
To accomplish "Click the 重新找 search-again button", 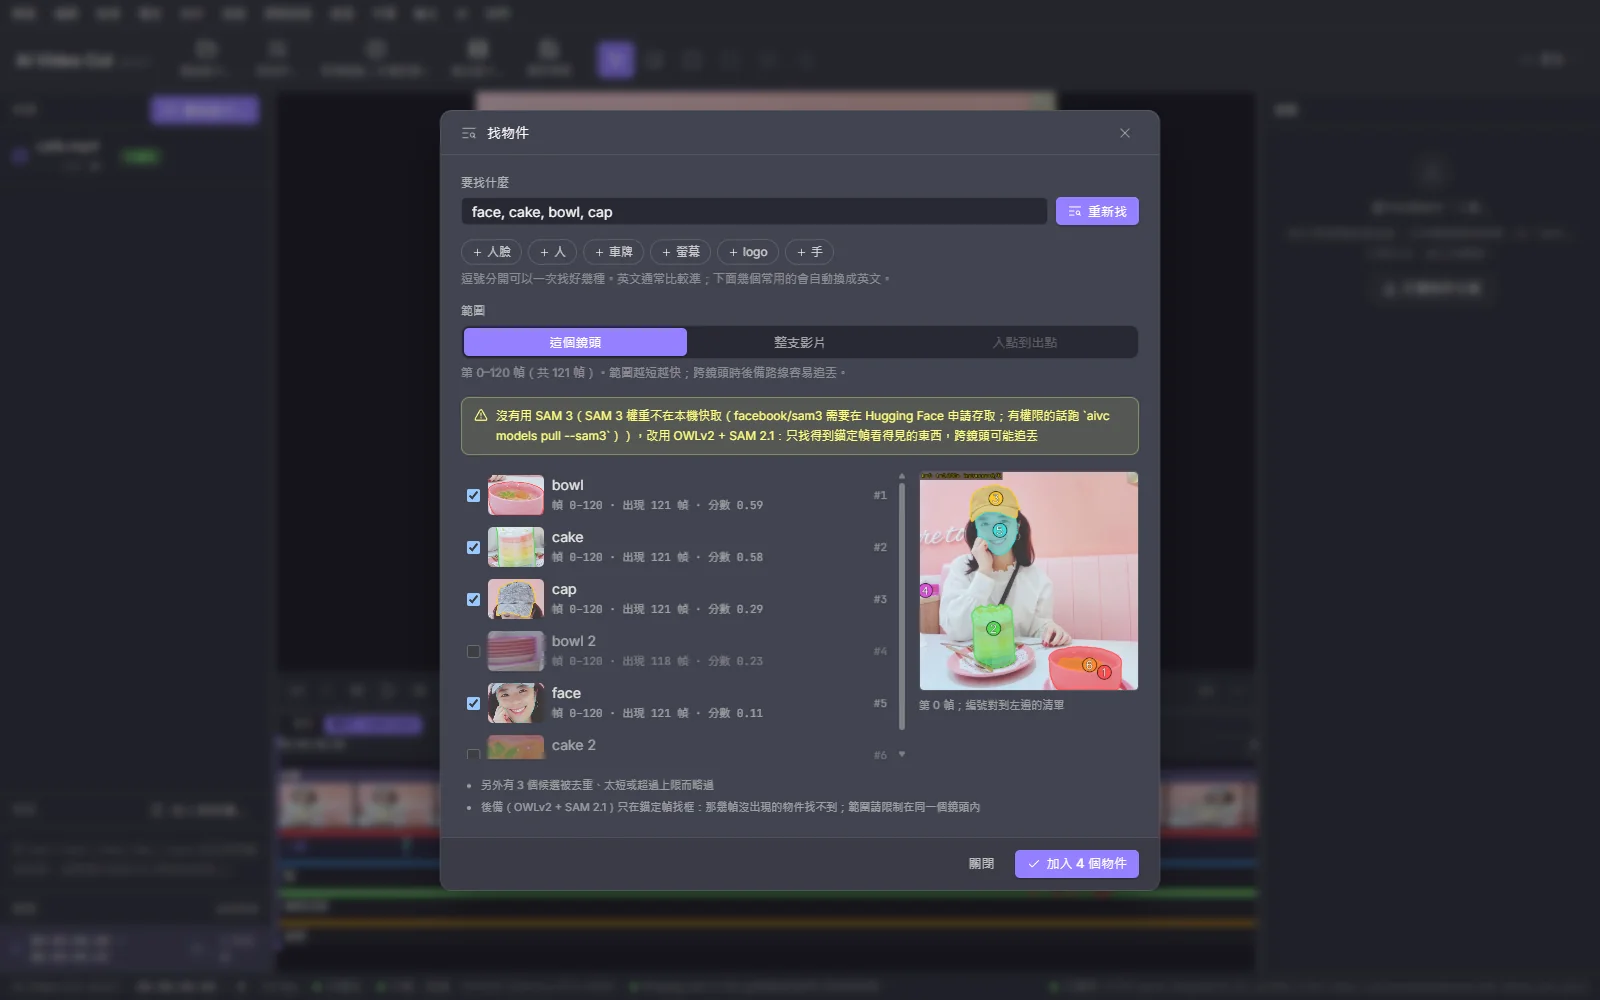I will pyautogui.click(x=1097, y=211).
